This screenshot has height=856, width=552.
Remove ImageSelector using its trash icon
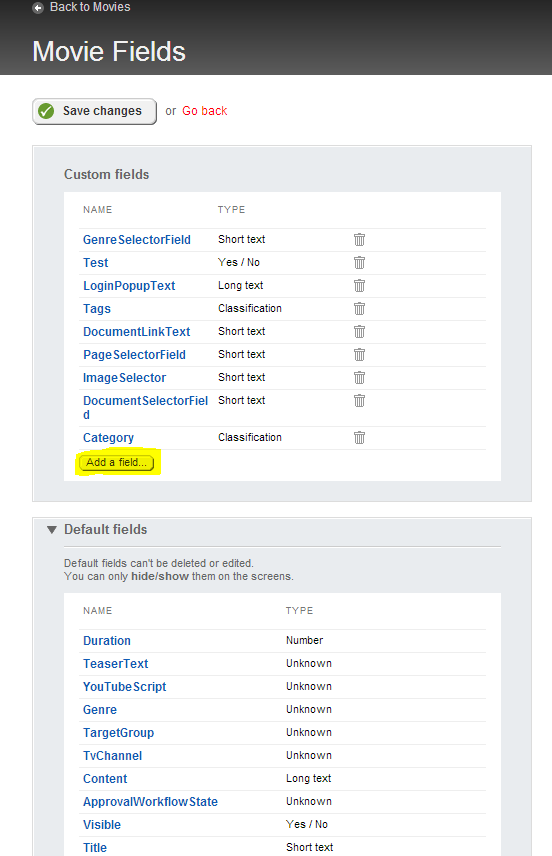coord(359,377)
